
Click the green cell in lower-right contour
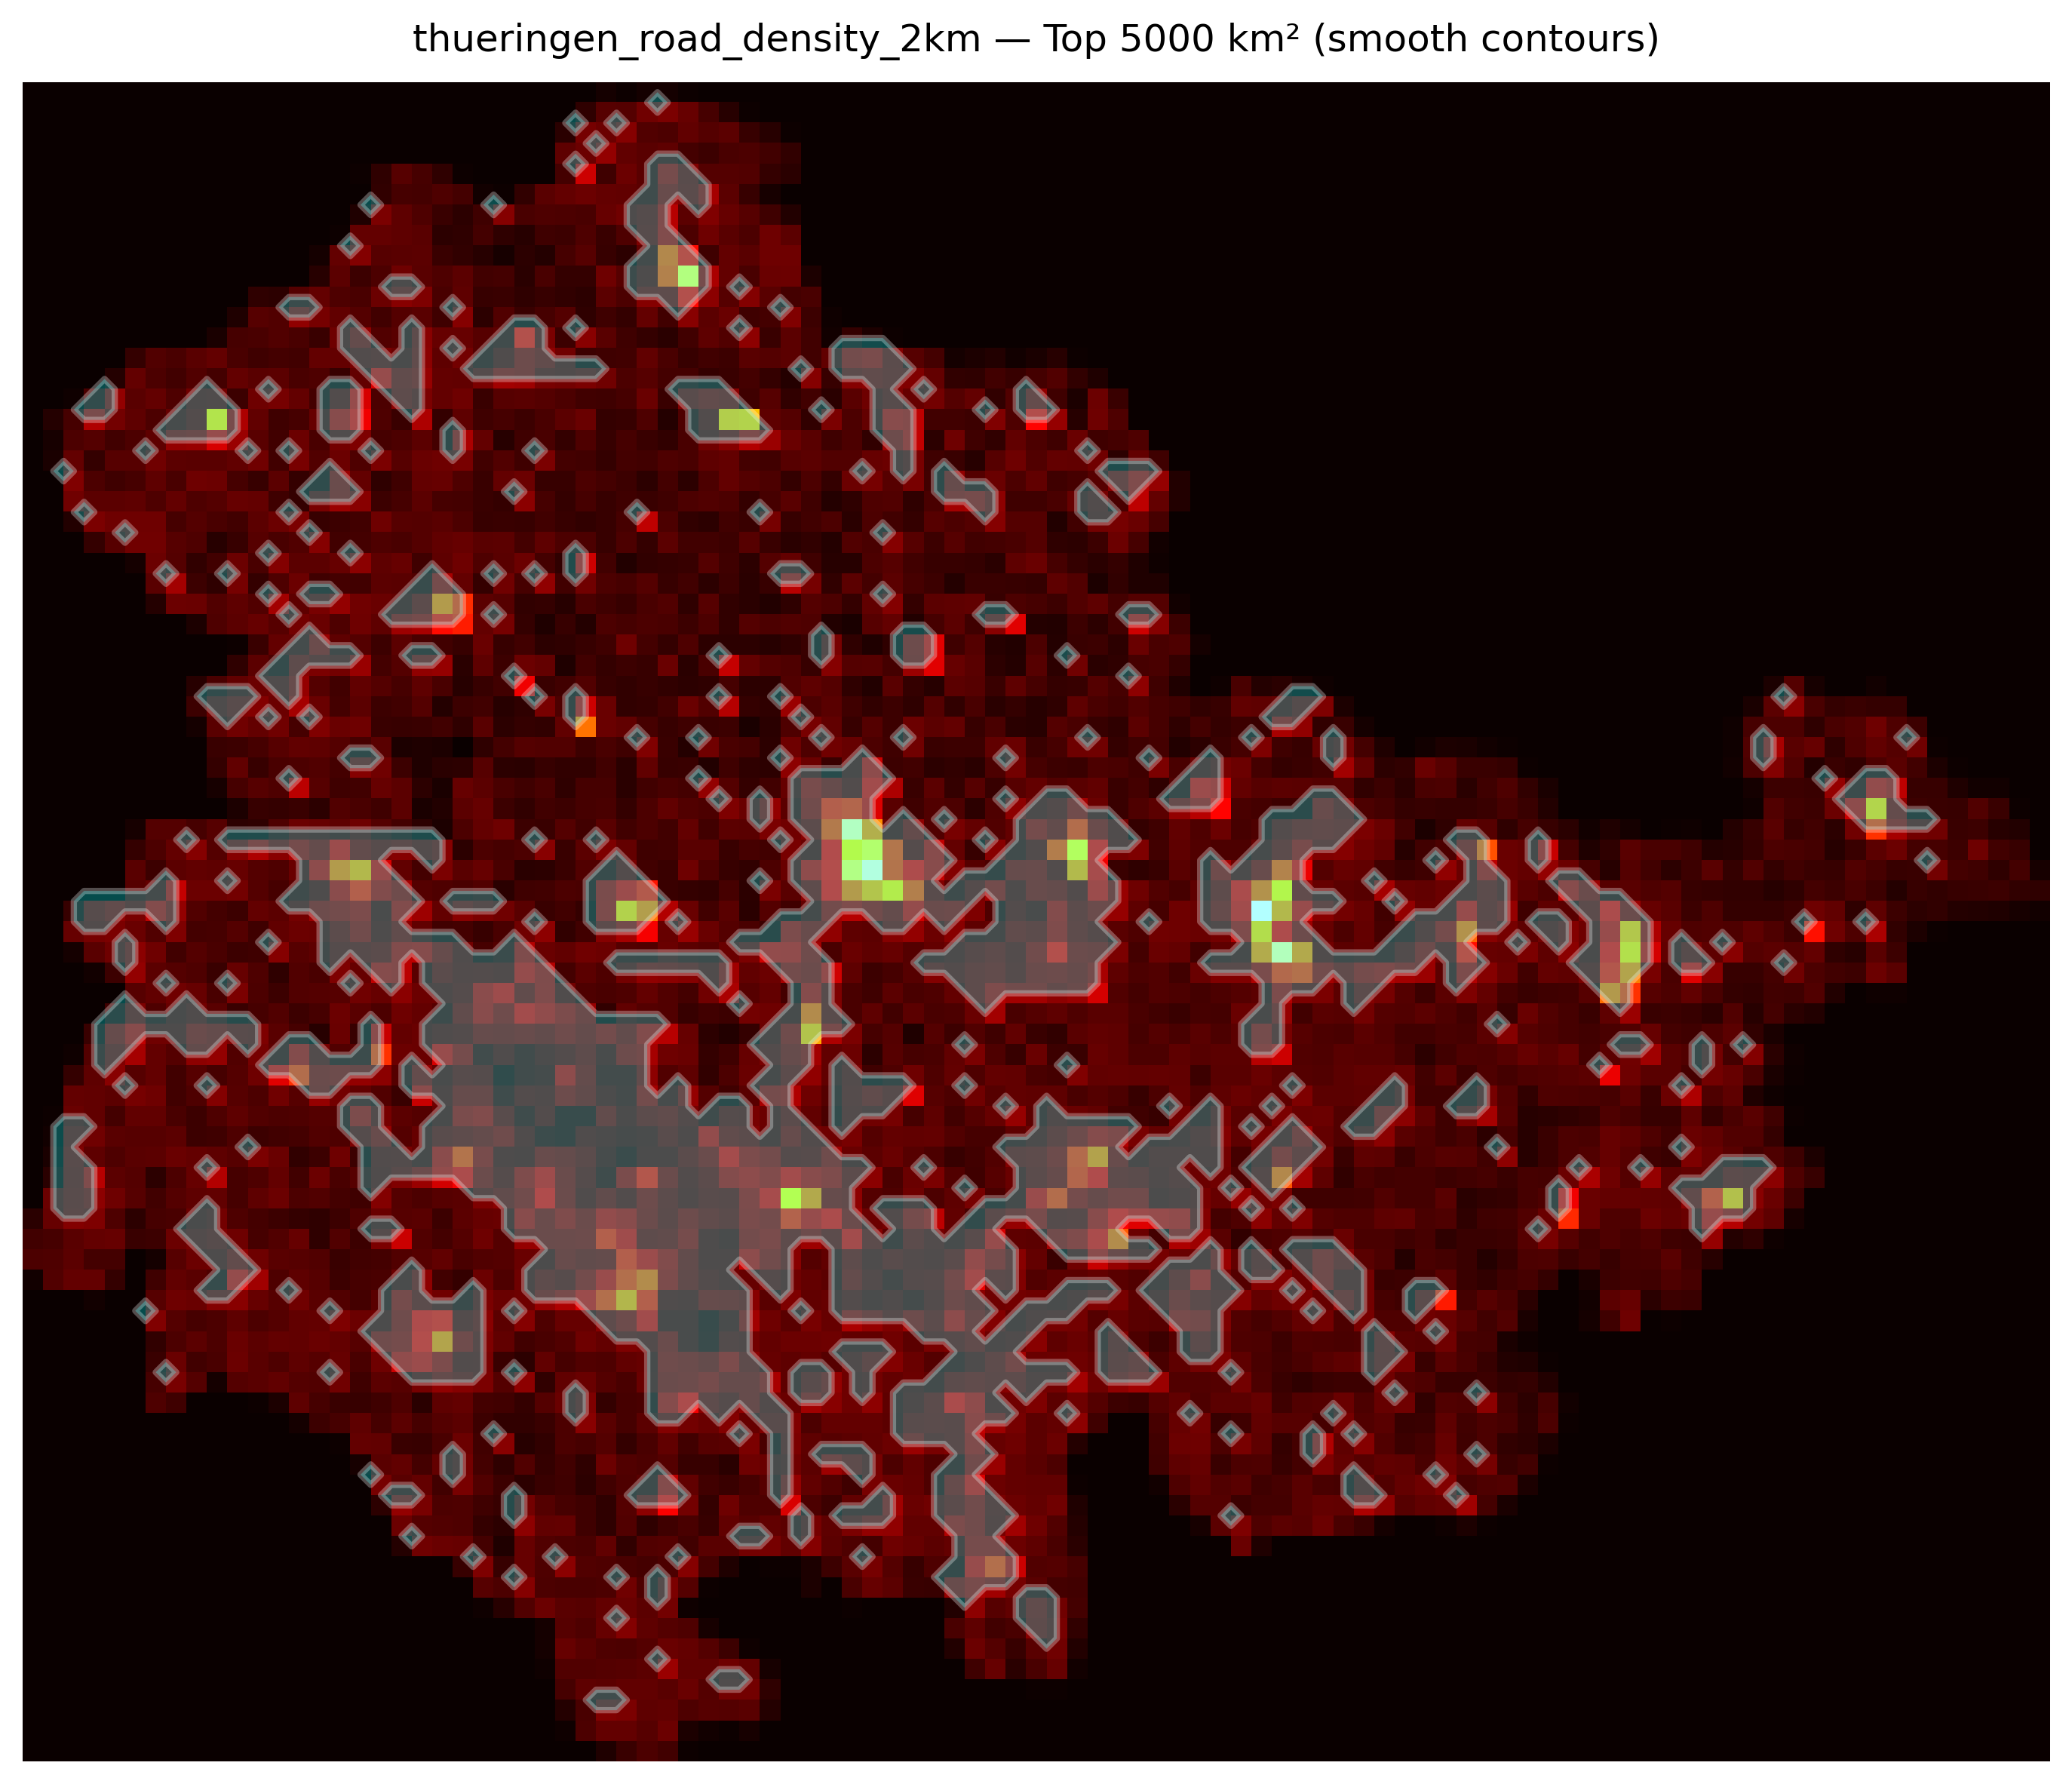point(1733,1198)
